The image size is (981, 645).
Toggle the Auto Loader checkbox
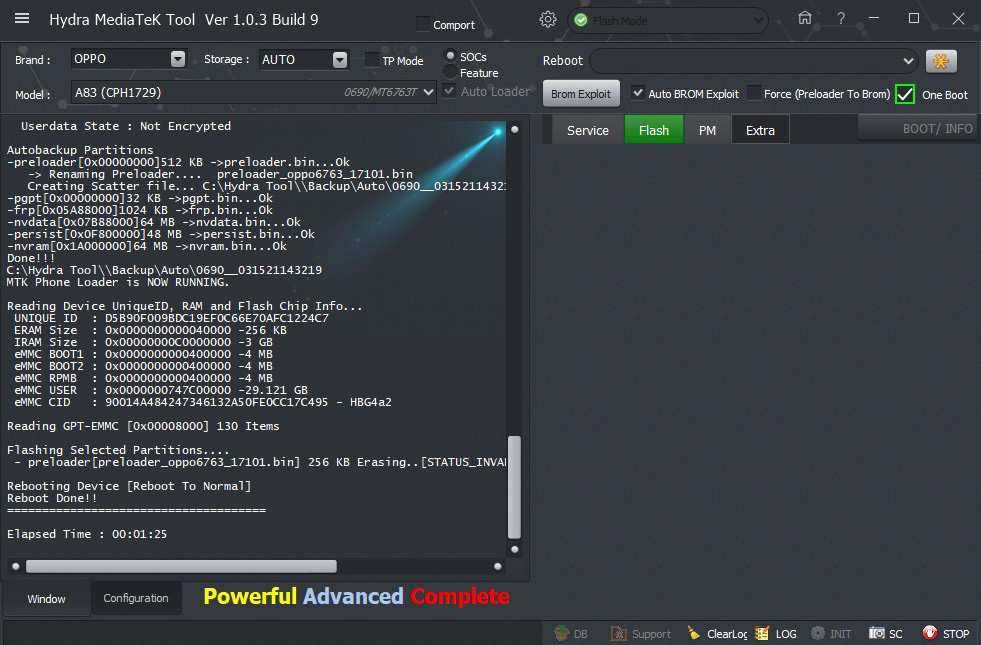[x=449, y=91]
